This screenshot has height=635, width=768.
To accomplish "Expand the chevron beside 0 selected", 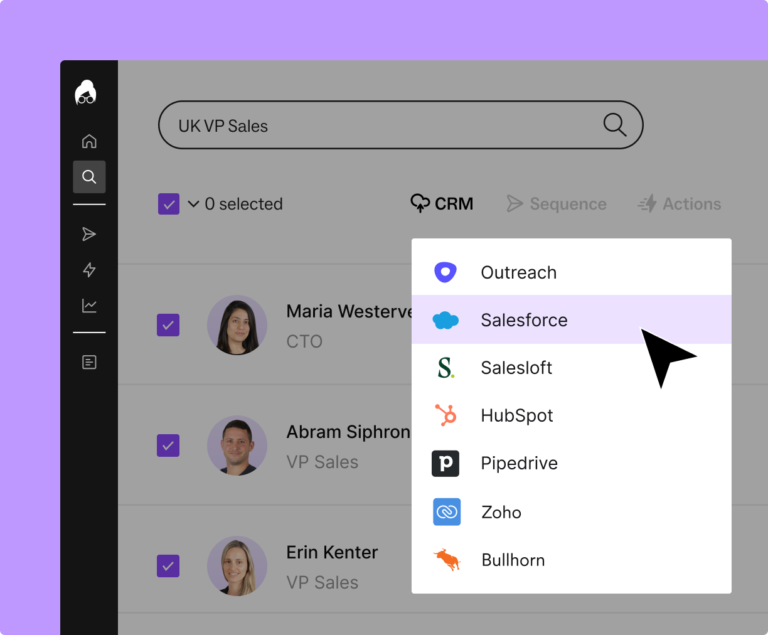I will pos(193,204).
